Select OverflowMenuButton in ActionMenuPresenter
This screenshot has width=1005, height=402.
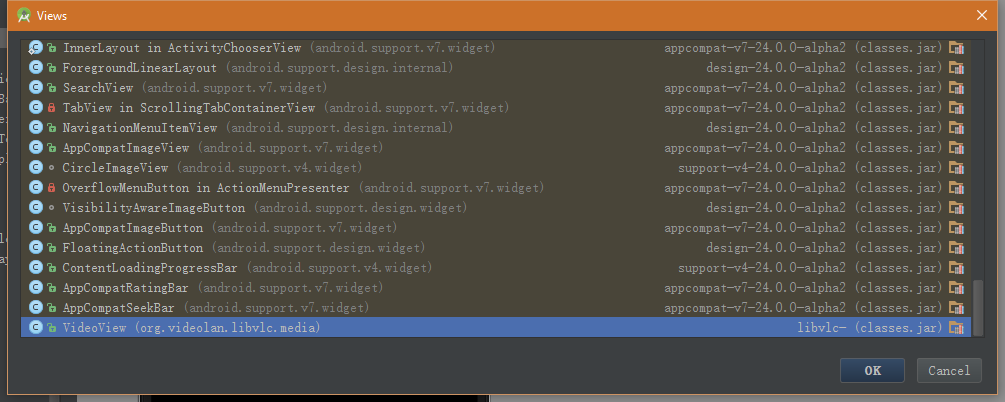click(496, 188)
